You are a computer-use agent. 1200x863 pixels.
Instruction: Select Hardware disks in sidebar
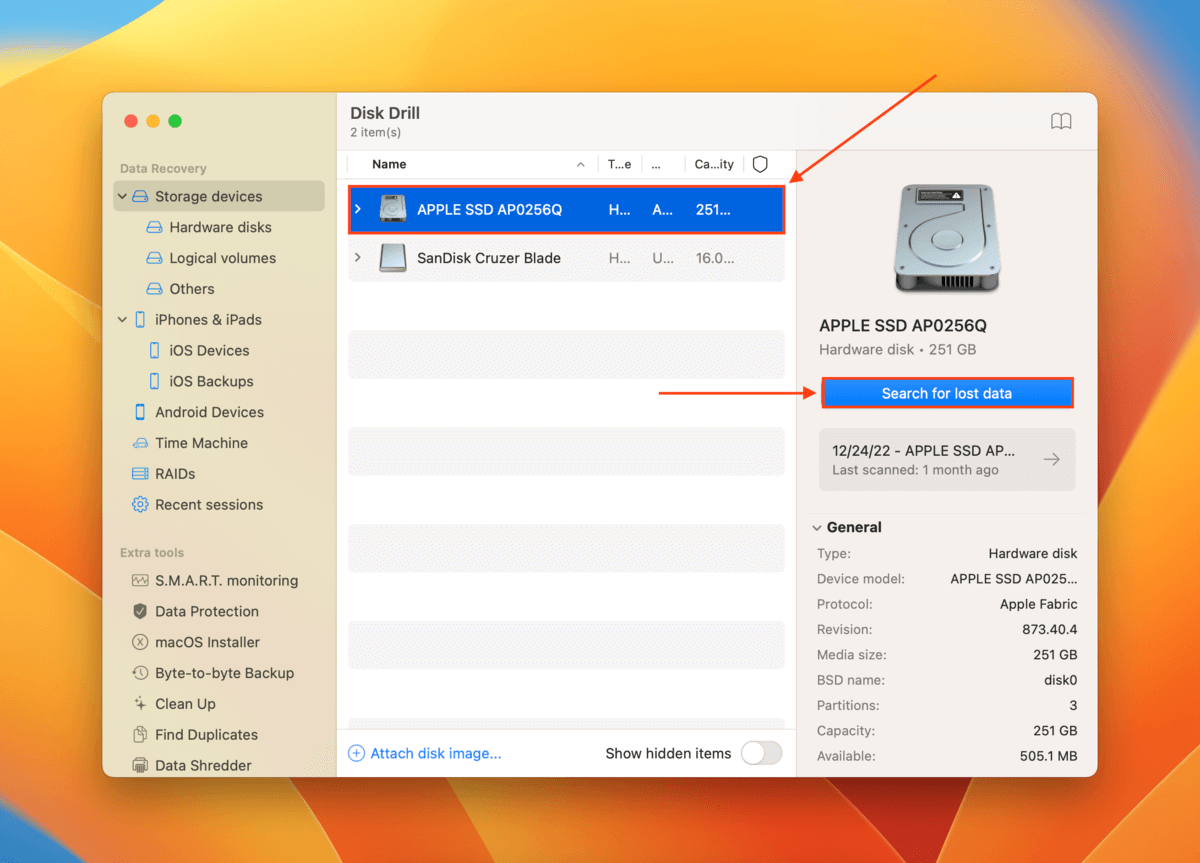click(x=220, y=228)
